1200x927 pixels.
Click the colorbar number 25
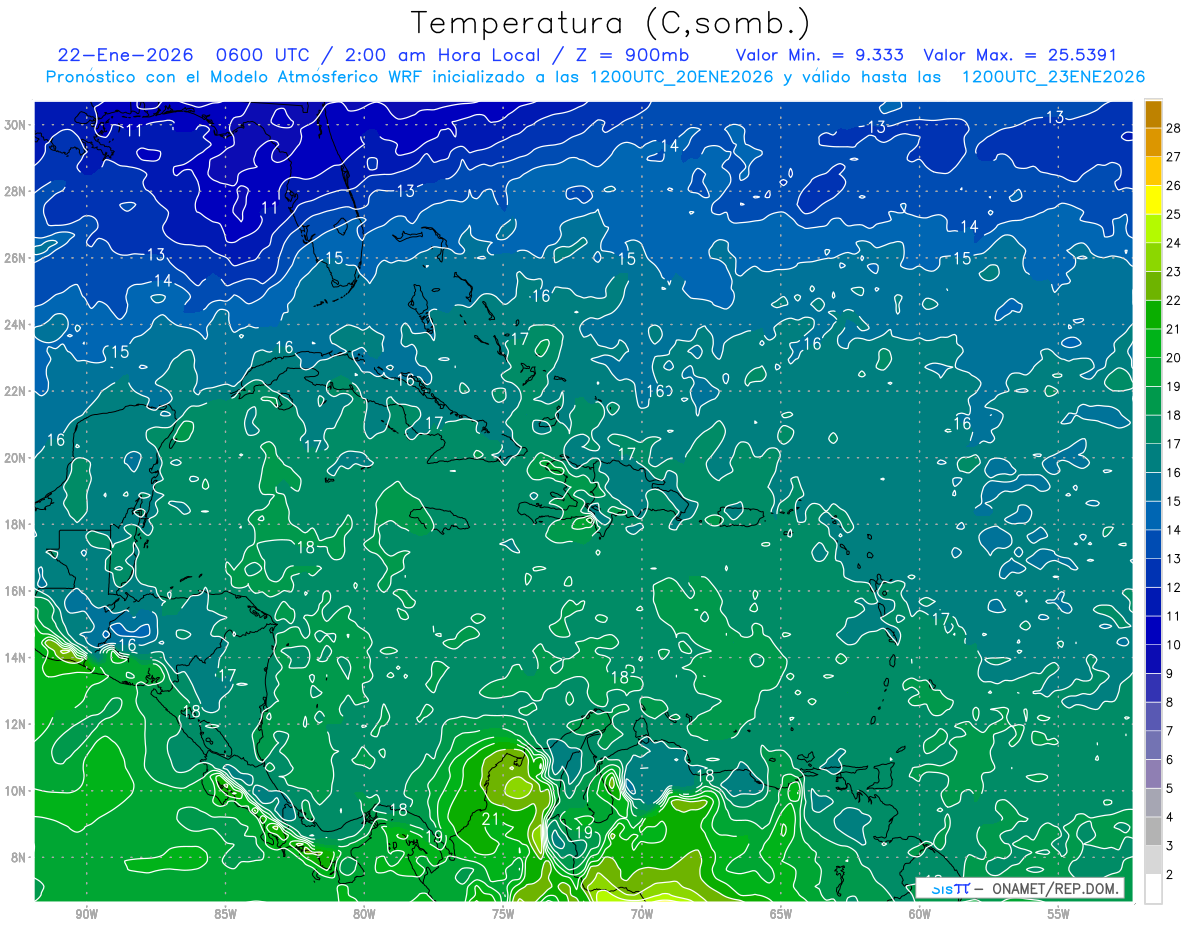coord(1174,214)
